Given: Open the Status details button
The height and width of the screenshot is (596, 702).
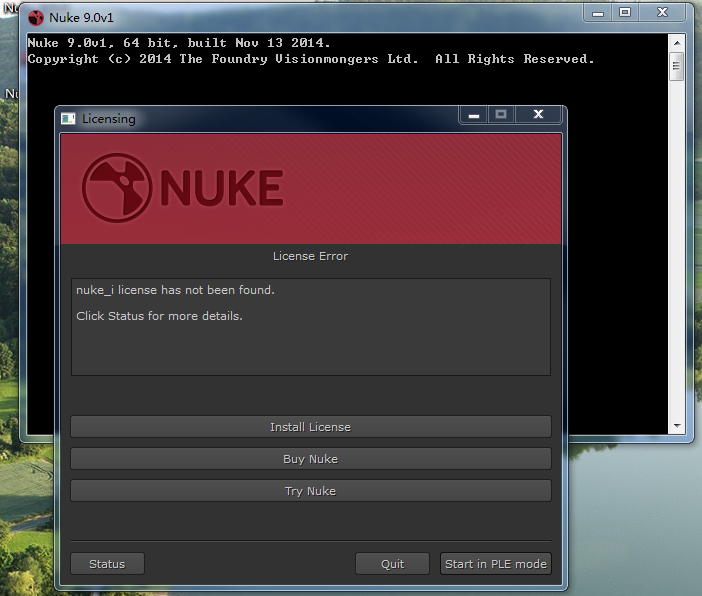Looking at the screenshot, I should [107, 564].
